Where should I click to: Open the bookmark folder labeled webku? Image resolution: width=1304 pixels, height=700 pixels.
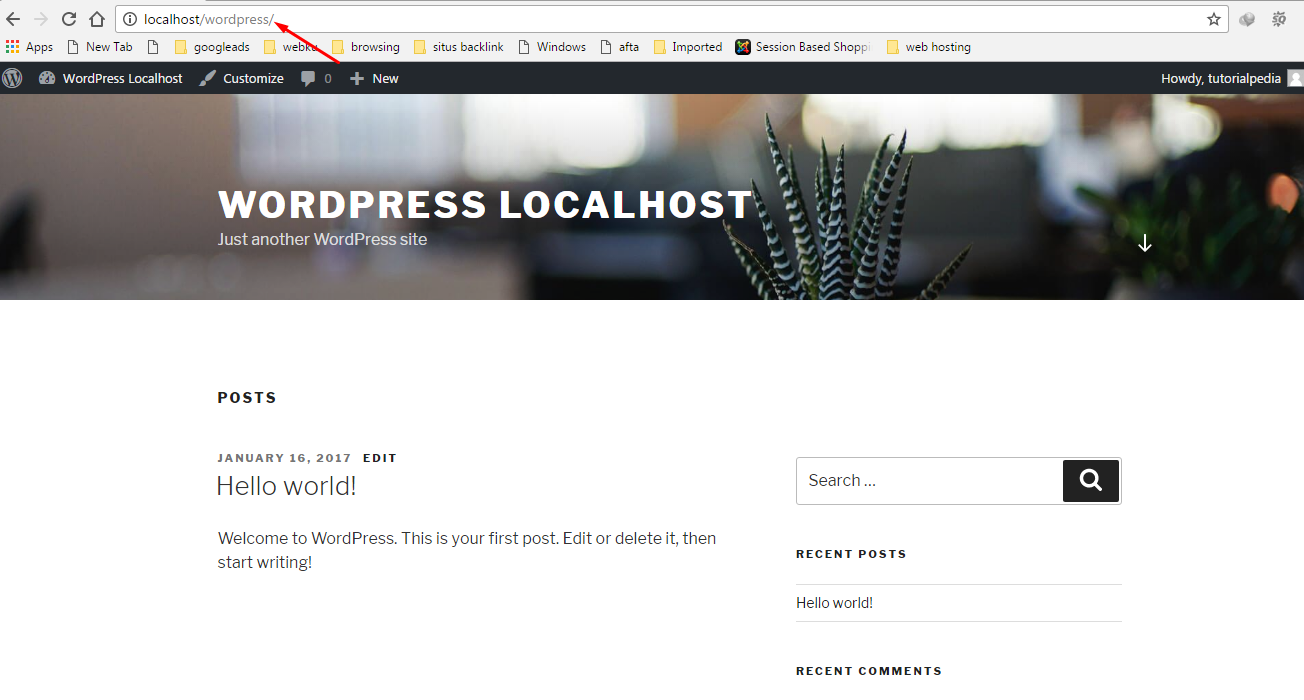[291, 47]
